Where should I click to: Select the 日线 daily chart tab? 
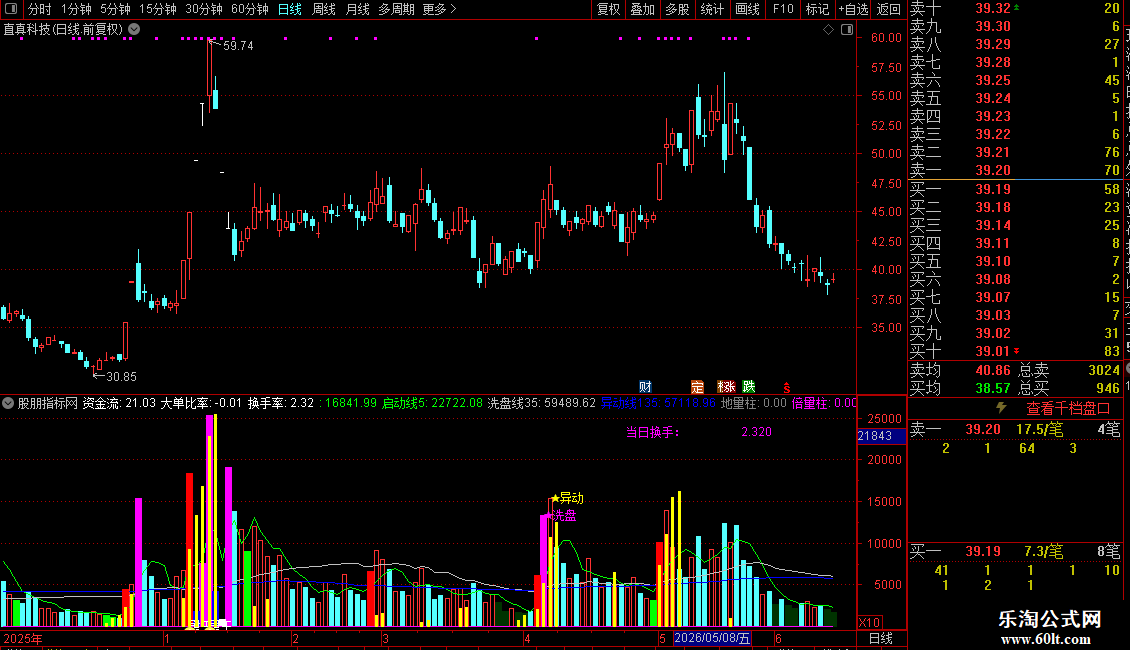coord(290,9)
